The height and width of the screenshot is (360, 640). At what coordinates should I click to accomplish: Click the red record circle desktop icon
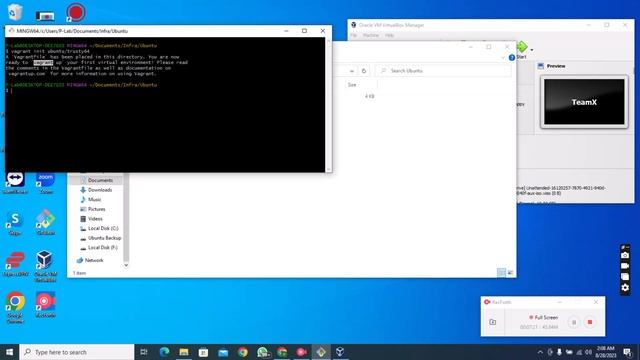76,12
